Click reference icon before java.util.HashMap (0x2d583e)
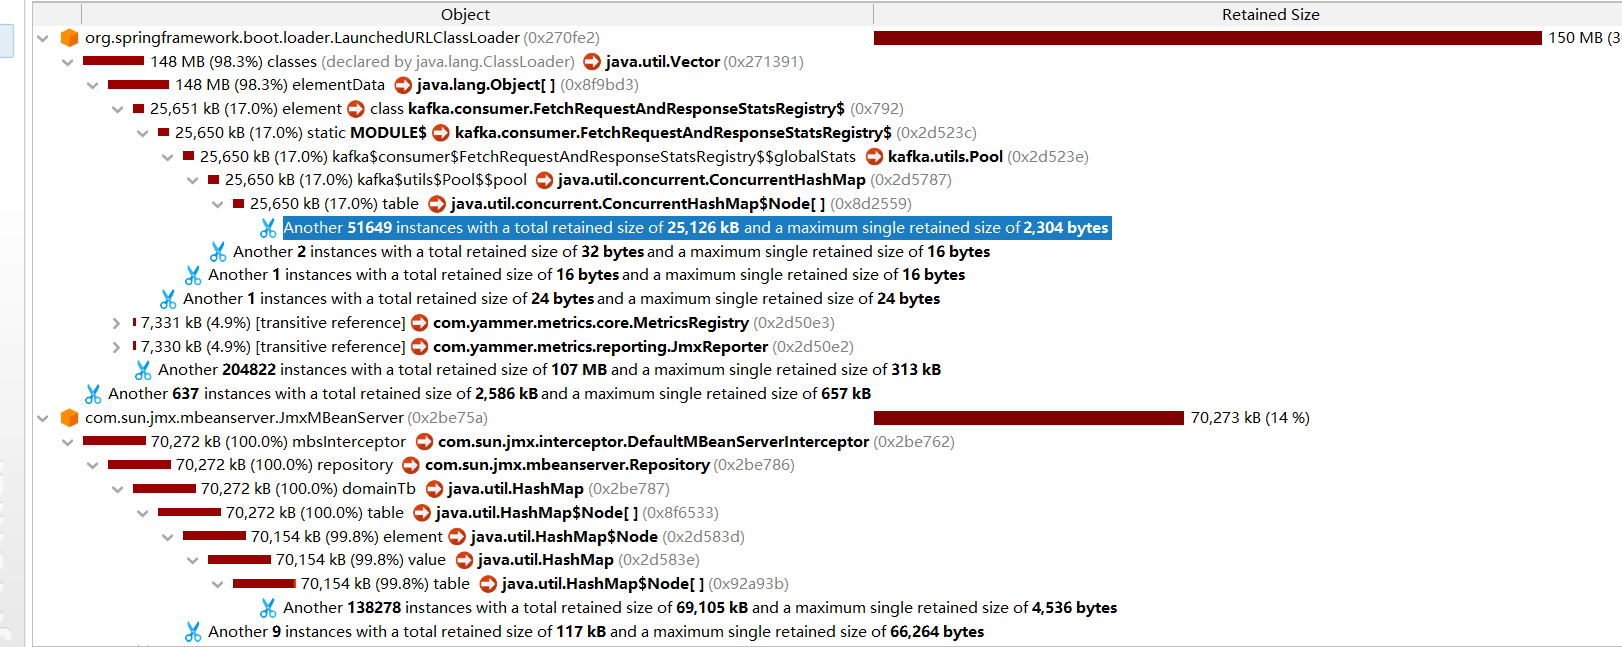1622x647 pixels. pyautogui.click(x=464, y=560)
